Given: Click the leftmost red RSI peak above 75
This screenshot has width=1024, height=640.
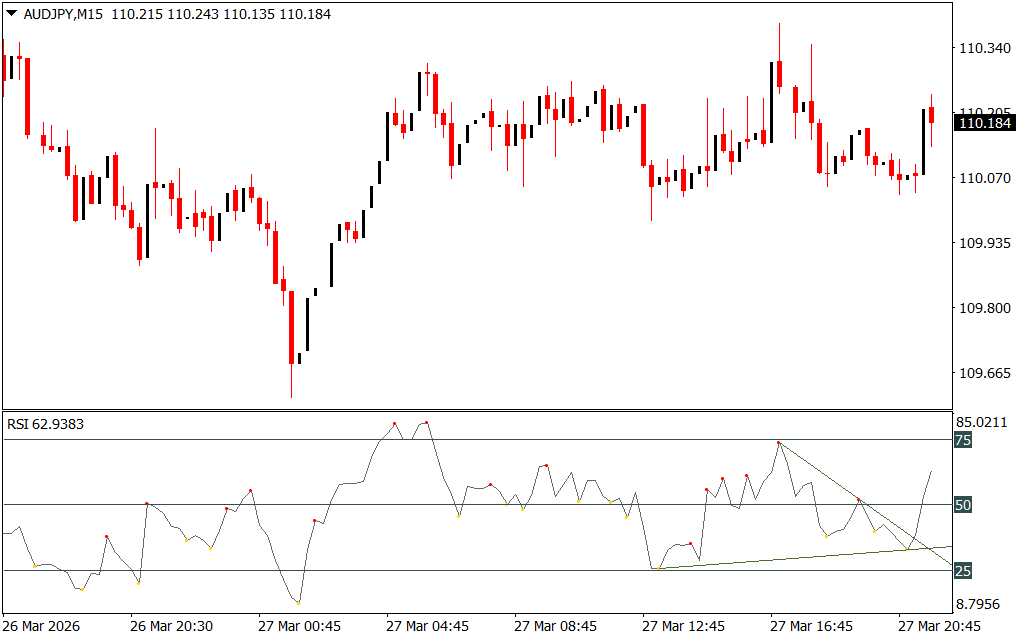Looking at the screenshot, I should tap(395, 424).
